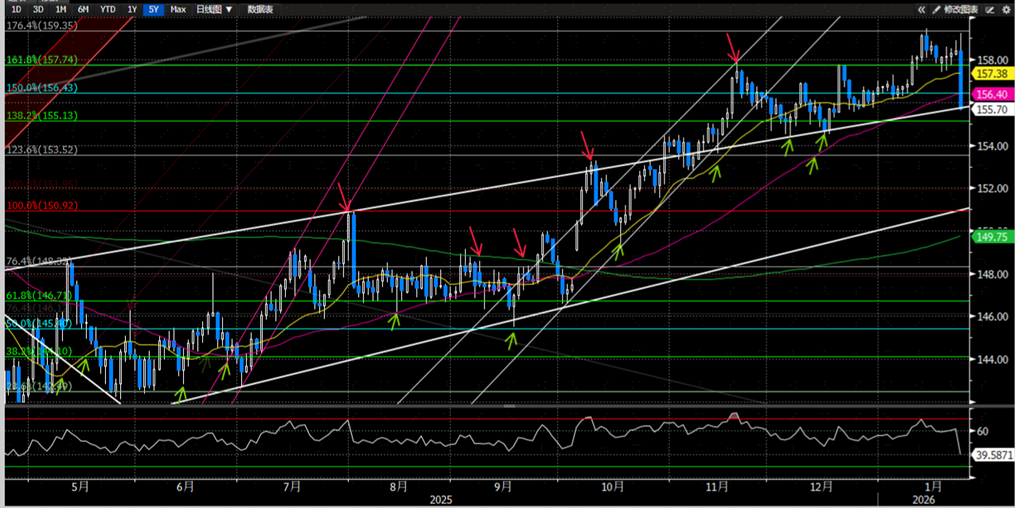Click the 2025 year axis label
The width and height of the screenshot is (1015, 508).
(443, 500)
